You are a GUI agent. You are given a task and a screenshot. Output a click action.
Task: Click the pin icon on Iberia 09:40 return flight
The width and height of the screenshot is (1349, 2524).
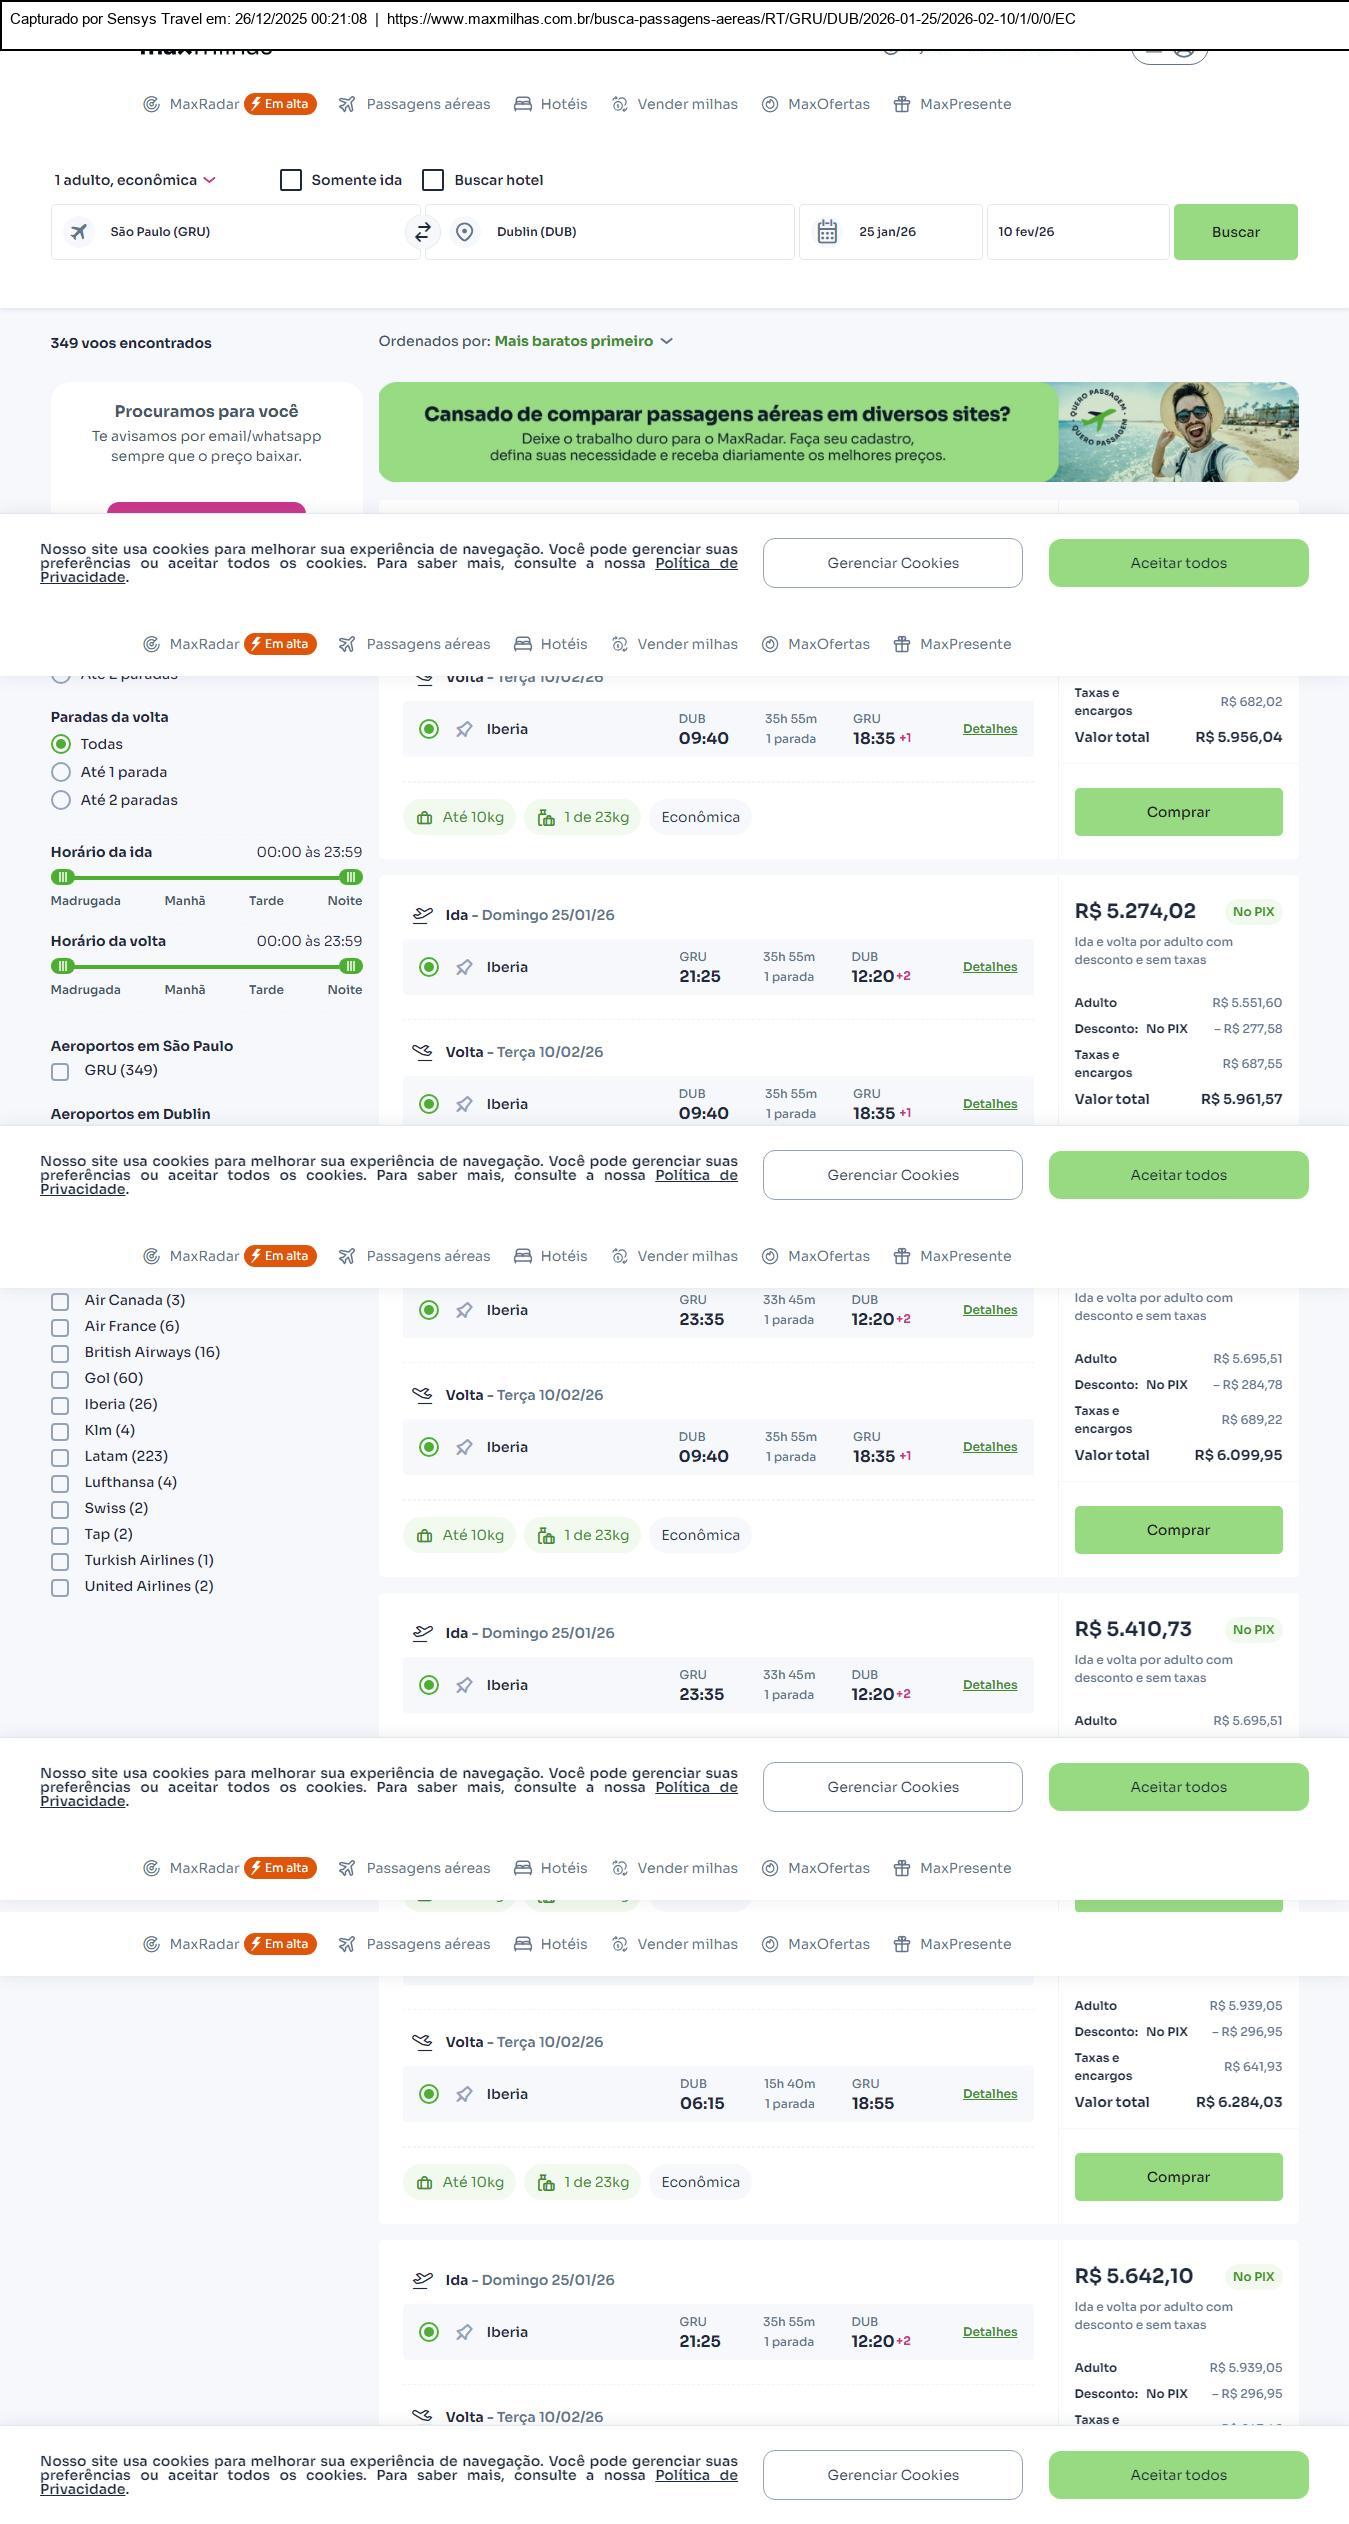(464, 730)
